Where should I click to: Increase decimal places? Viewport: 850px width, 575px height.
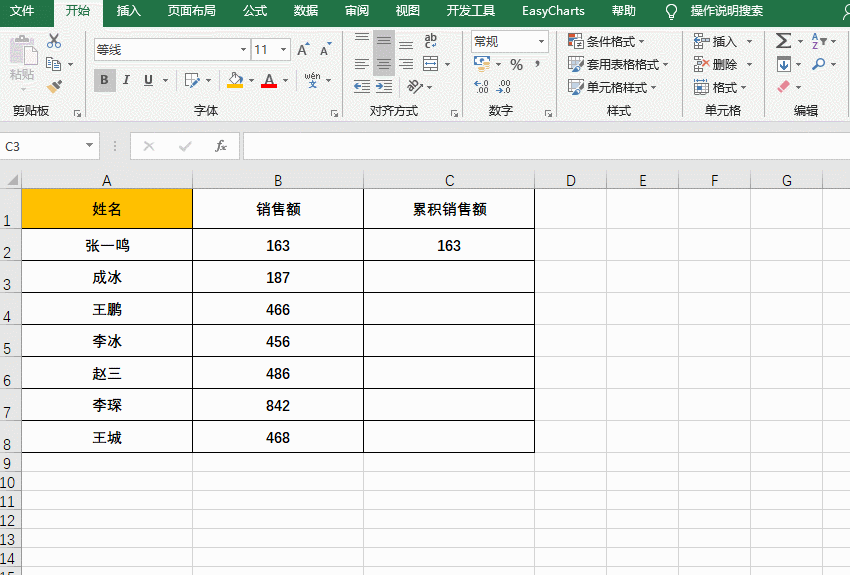481,87
